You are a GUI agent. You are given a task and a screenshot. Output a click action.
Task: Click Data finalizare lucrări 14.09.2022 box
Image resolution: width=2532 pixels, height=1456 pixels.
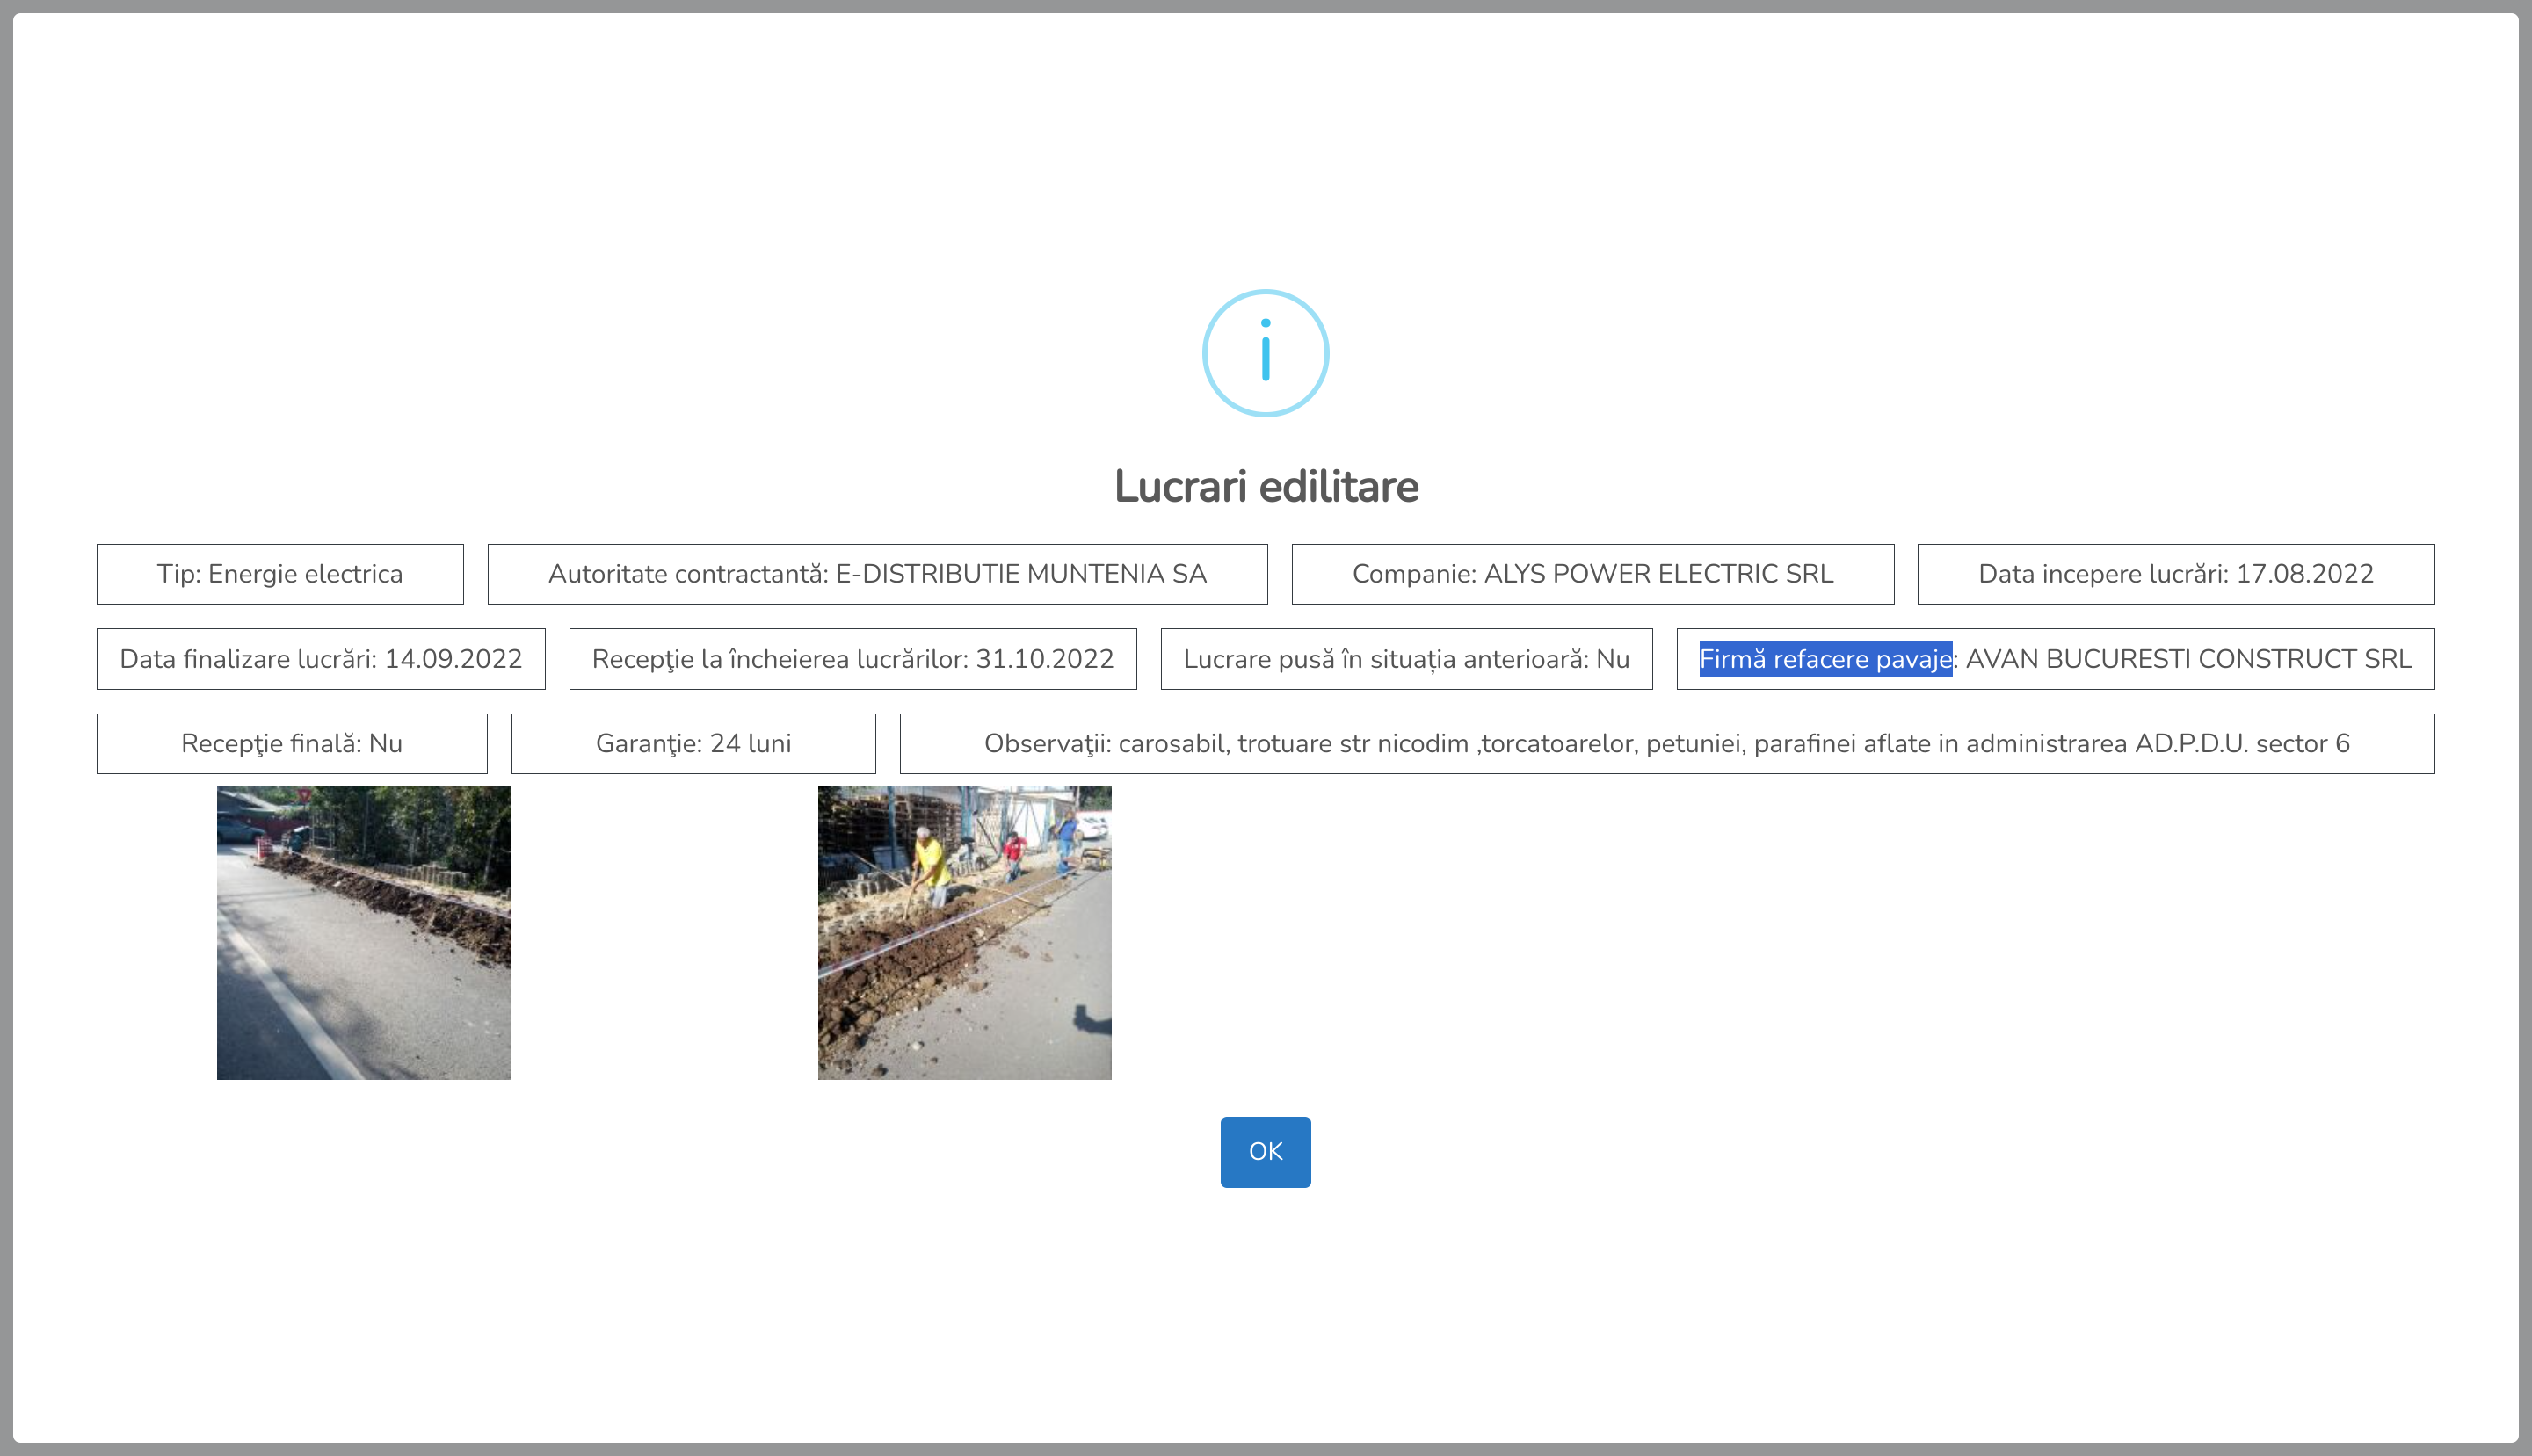click(x=320, y=659)
